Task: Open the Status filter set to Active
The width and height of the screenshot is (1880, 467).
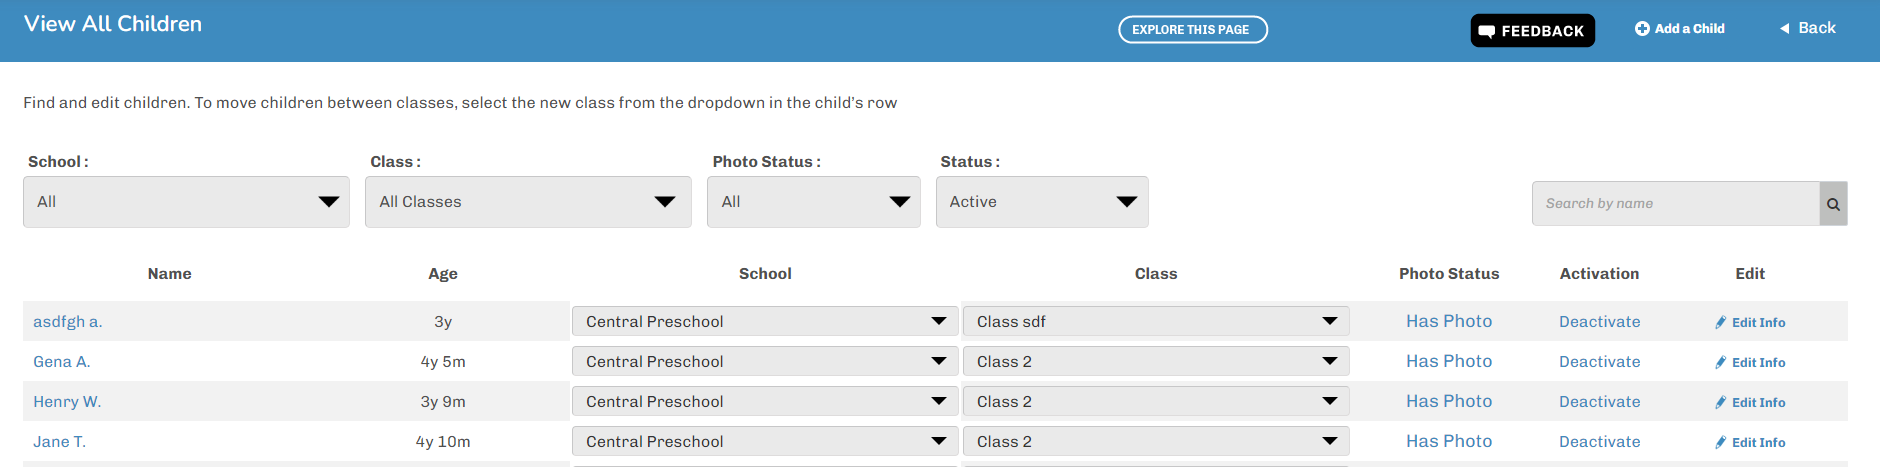Action: pyautogui.click(x=1041, y=202)
